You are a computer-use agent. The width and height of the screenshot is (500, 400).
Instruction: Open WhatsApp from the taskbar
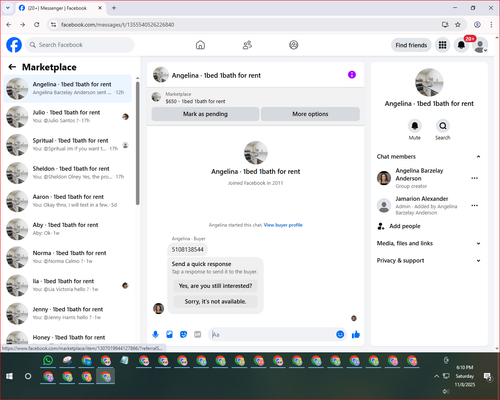tap(48, 360)
